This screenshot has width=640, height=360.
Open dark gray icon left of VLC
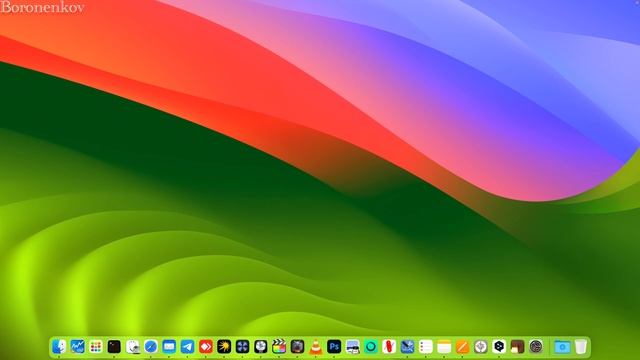coord(298,347)
